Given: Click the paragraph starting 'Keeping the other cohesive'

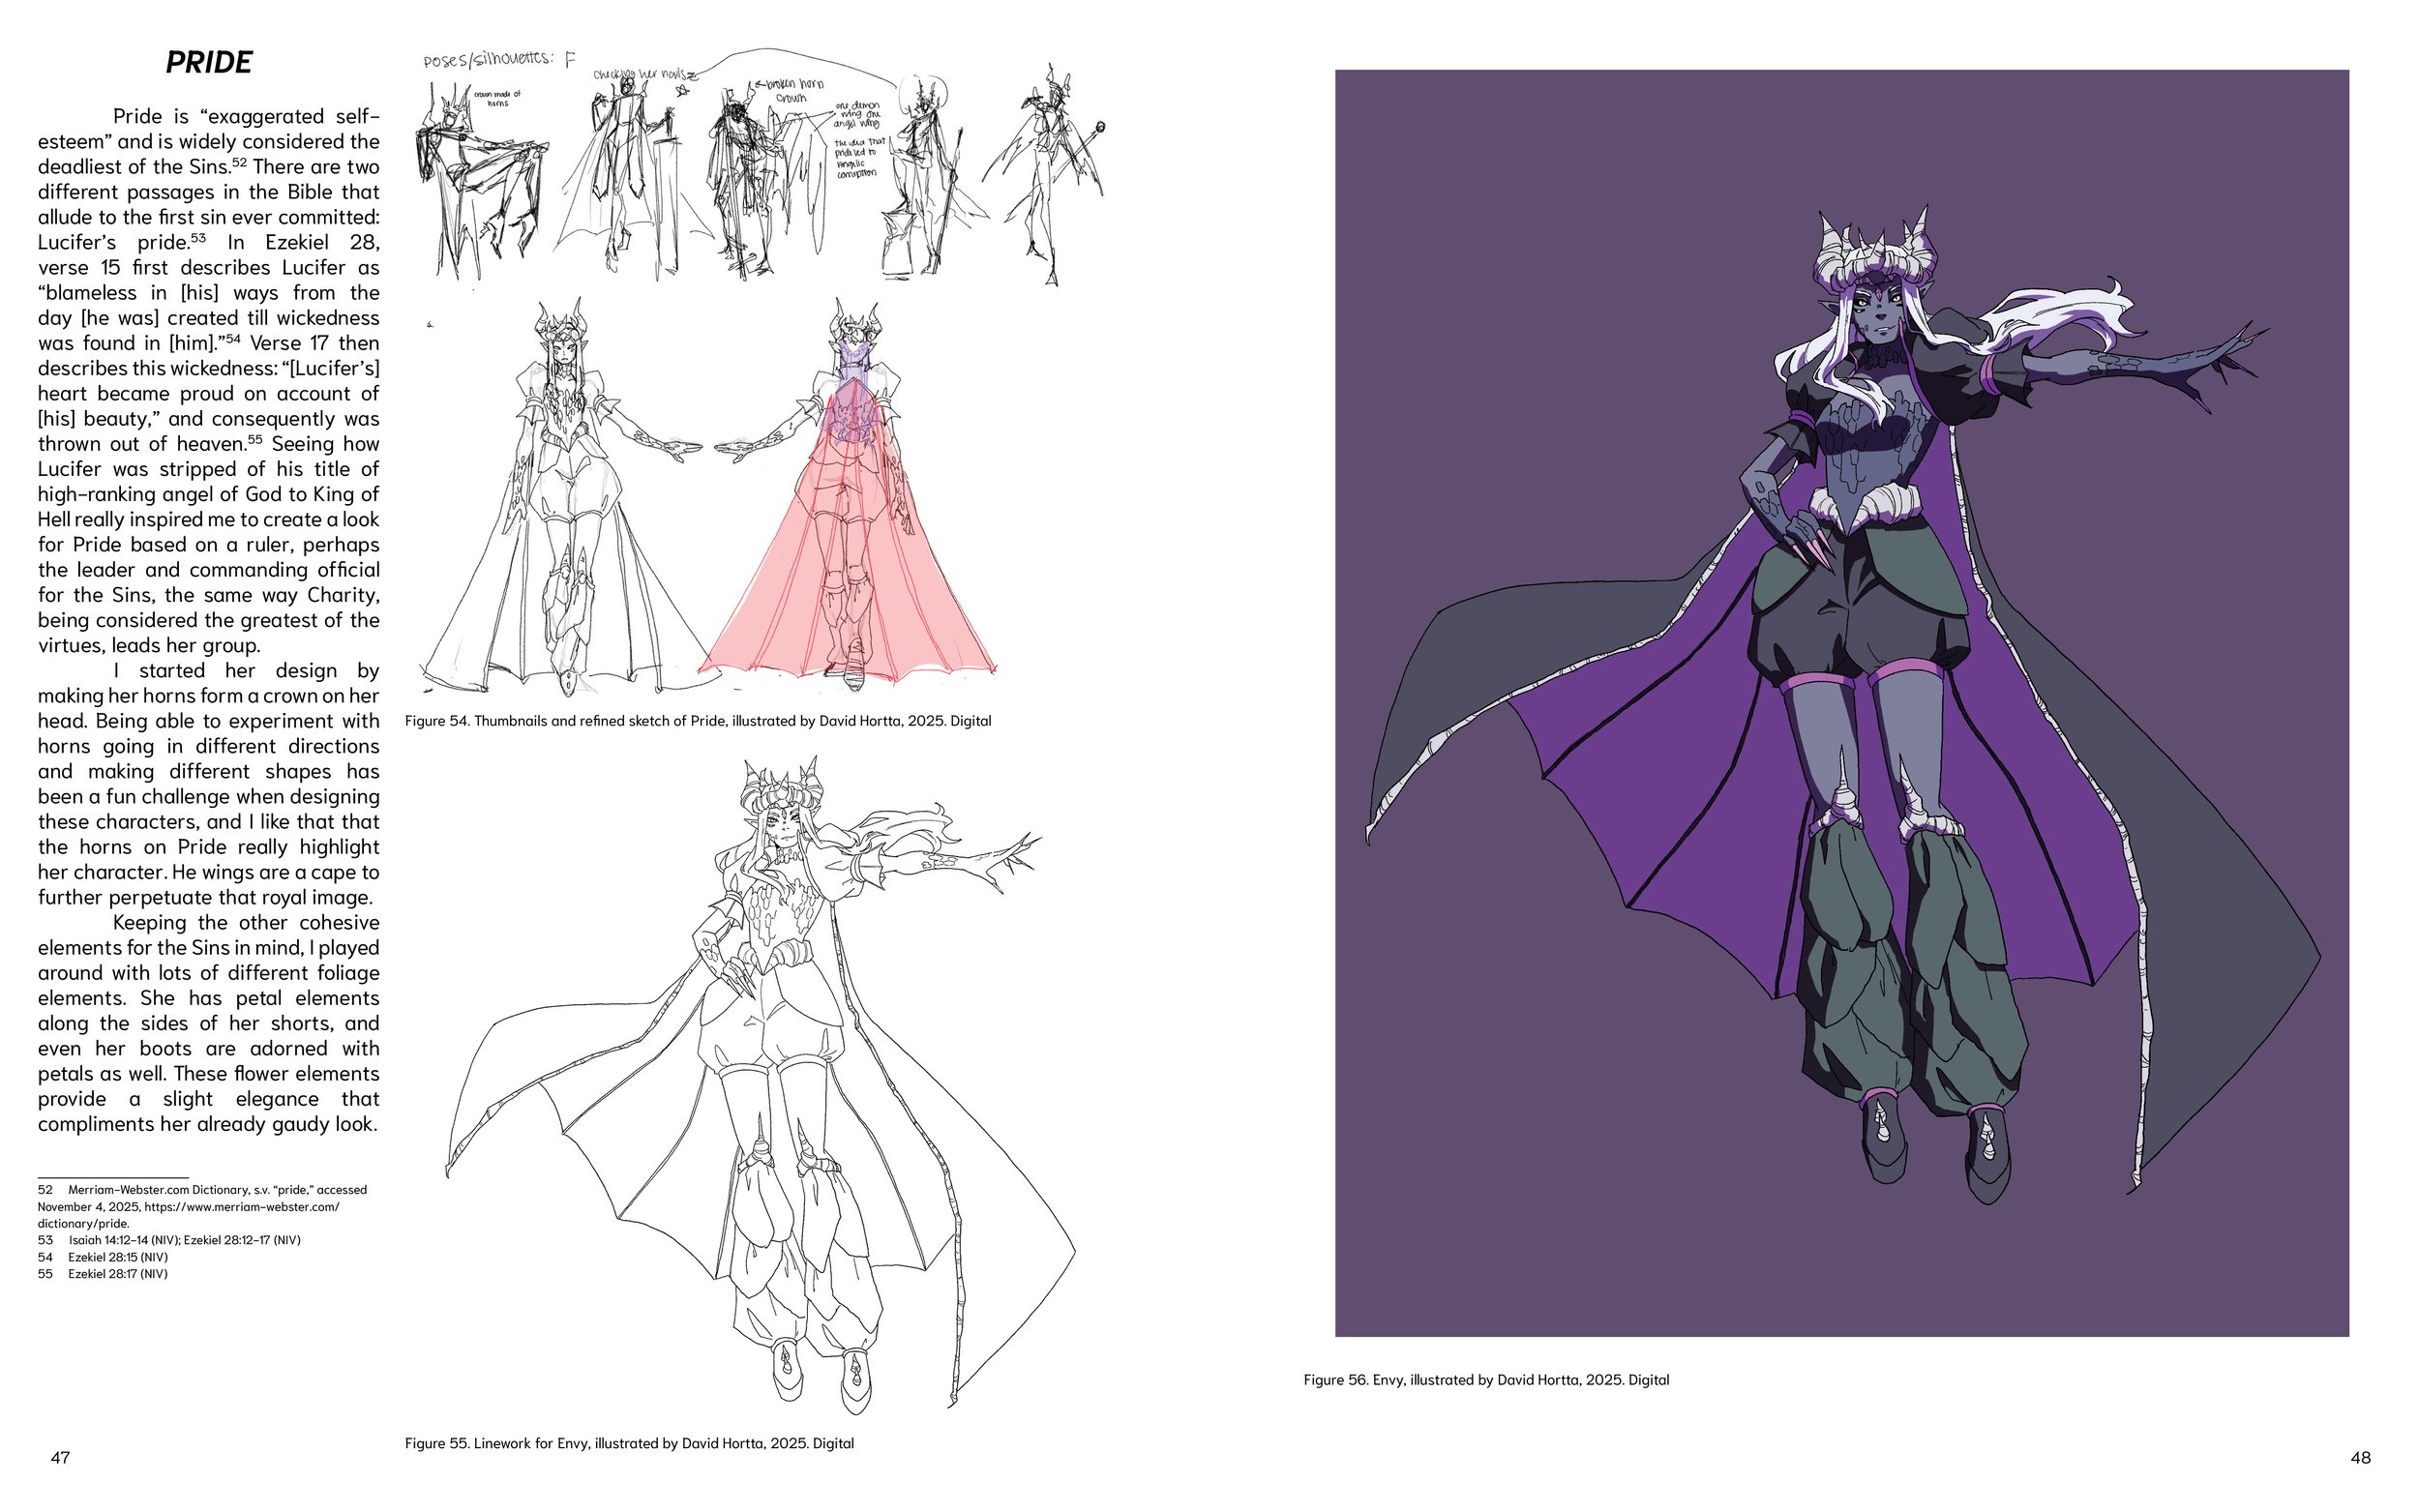Looking at the screenshot, I should tap(208, 1023).
